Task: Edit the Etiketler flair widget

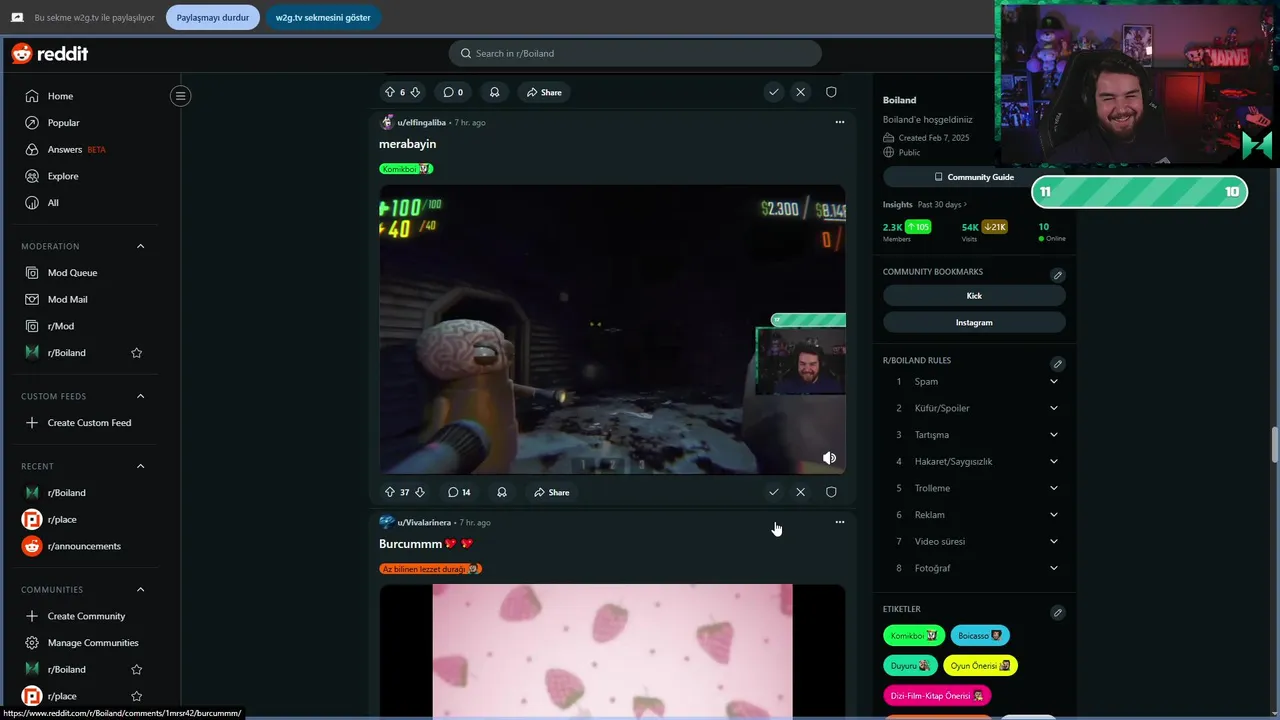Action: pyautogui.click(x=1058, y=613)
